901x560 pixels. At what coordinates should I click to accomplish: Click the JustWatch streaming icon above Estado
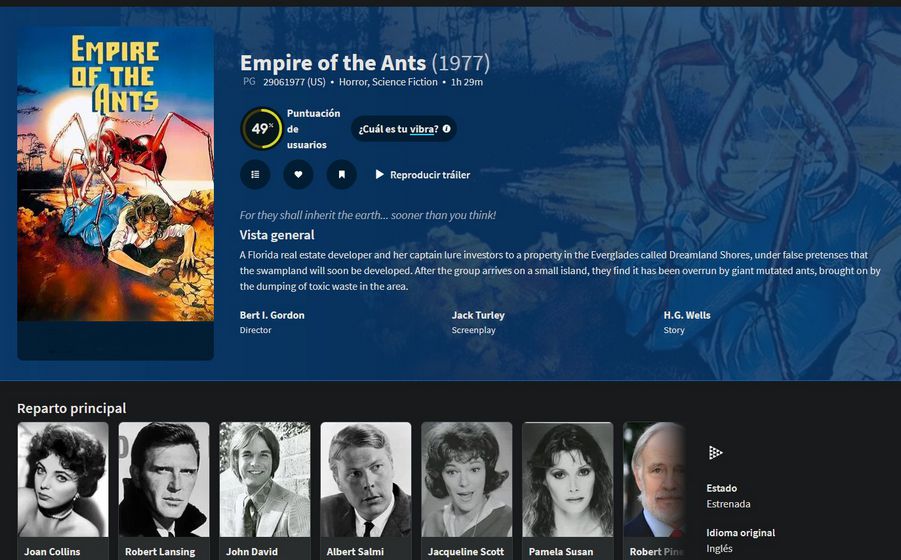[x=715, y=453]
